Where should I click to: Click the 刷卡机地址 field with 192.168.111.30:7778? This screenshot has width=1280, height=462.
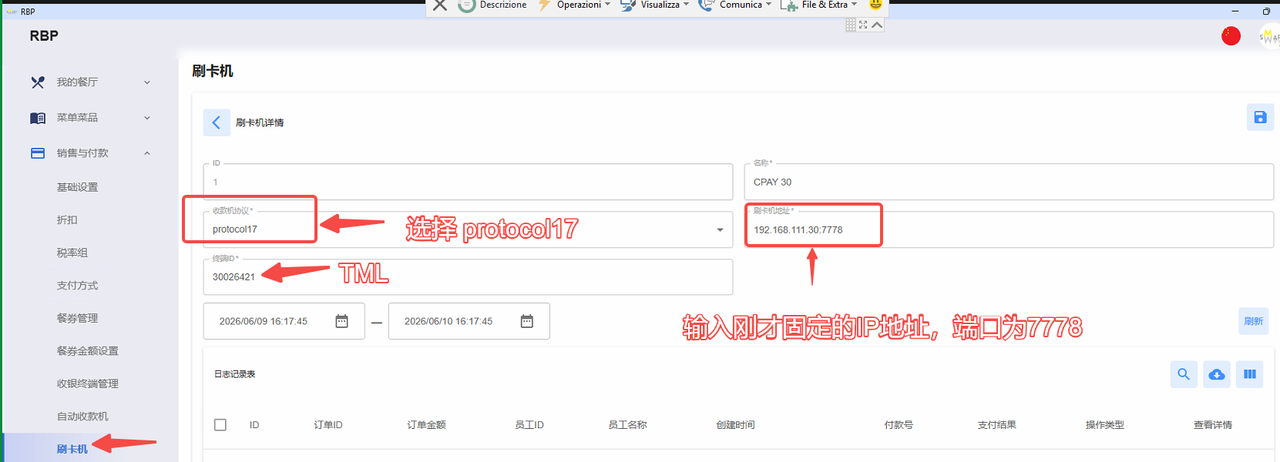coord(1009,229)
